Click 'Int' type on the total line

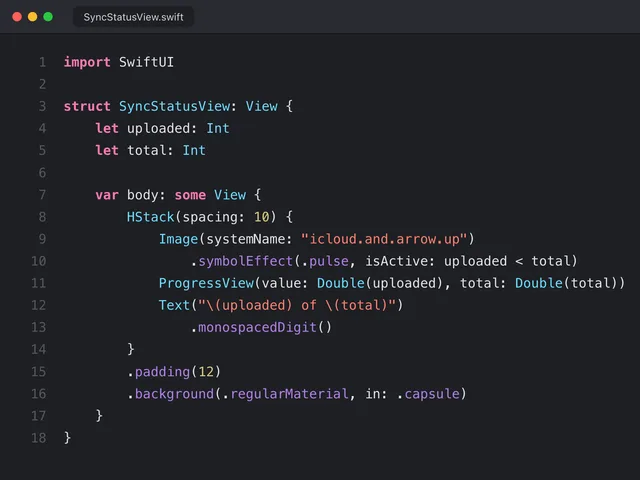pos(194,151)
